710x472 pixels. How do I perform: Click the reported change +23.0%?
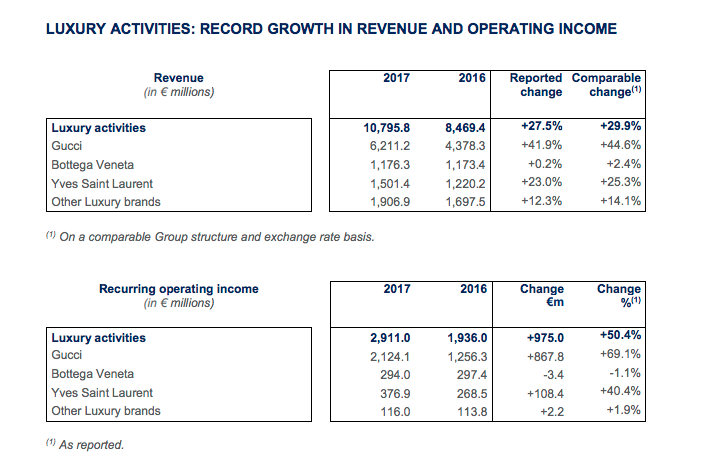pyautogui.click(x=542, y=182)
